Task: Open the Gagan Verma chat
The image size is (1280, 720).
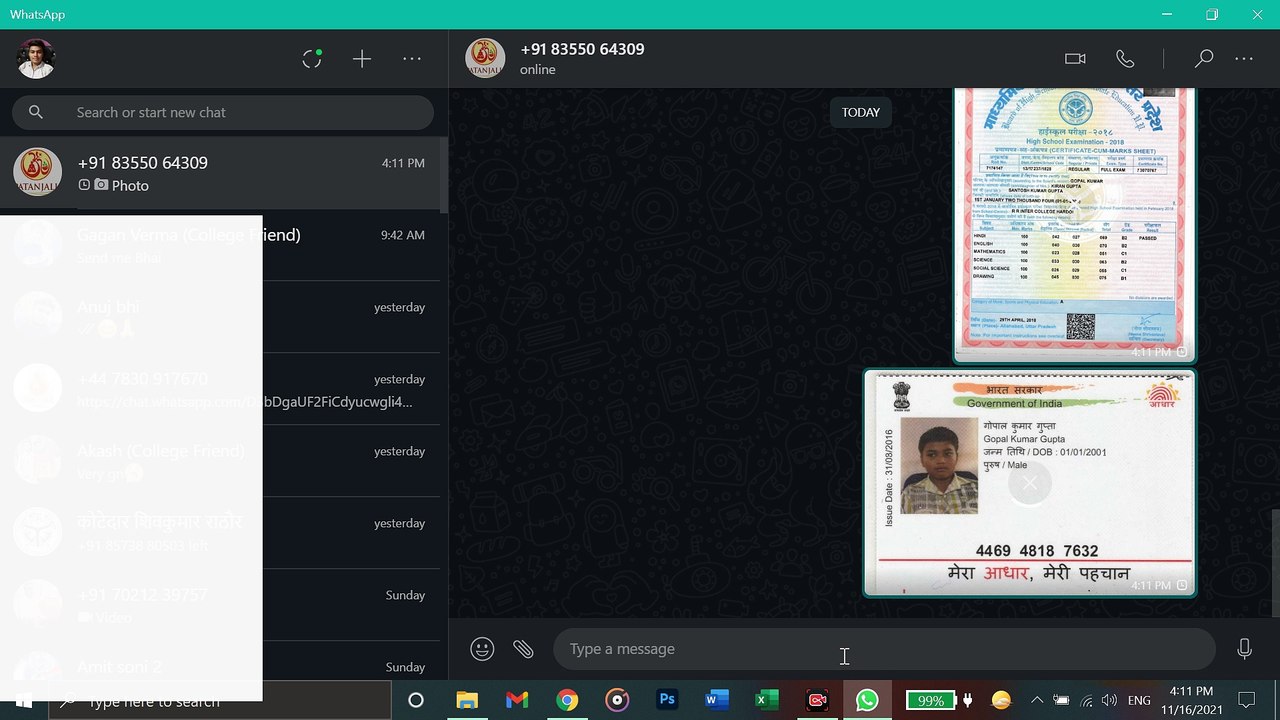Action: 220,245
